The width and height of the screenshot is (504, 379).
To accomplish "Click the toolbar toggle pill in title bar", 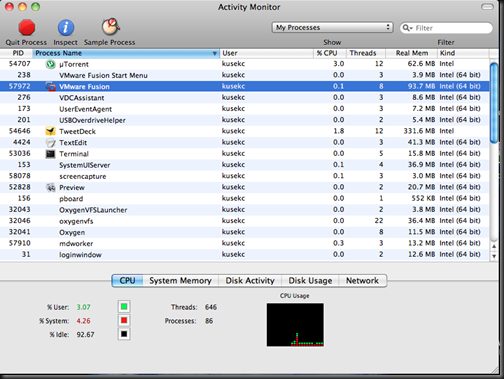I will coord(487,7).
